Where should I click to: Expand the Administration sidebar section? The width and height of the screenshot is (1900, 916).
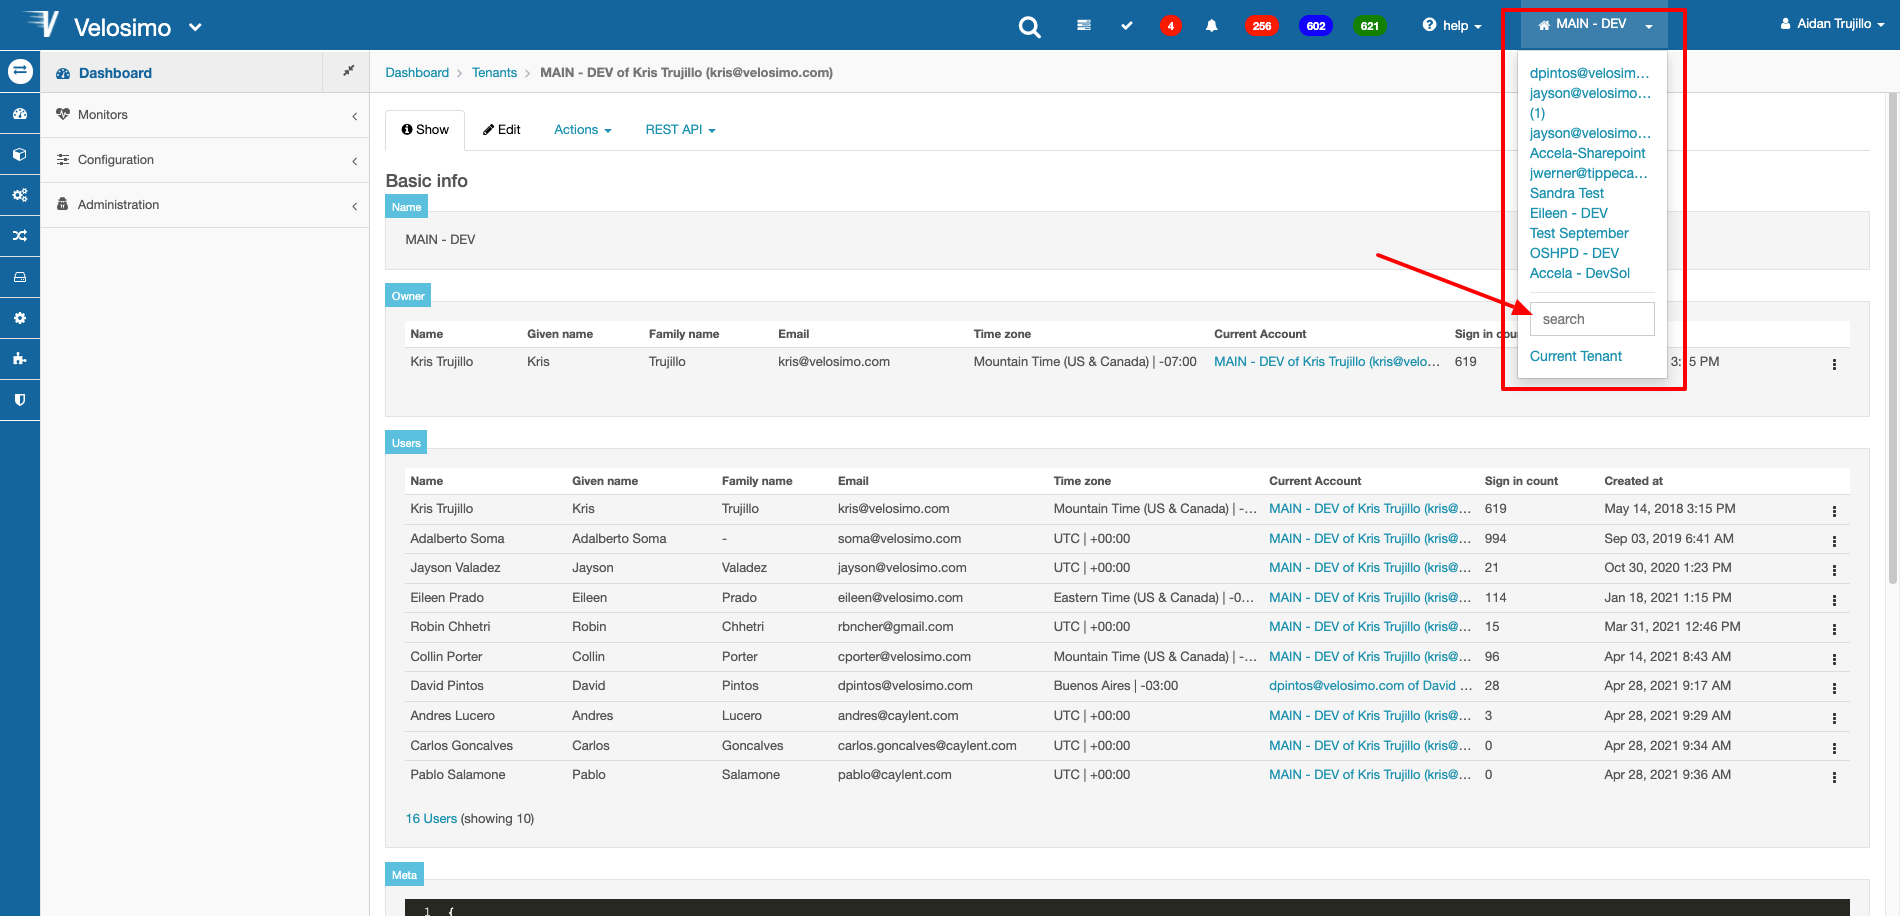coord(205,205)
